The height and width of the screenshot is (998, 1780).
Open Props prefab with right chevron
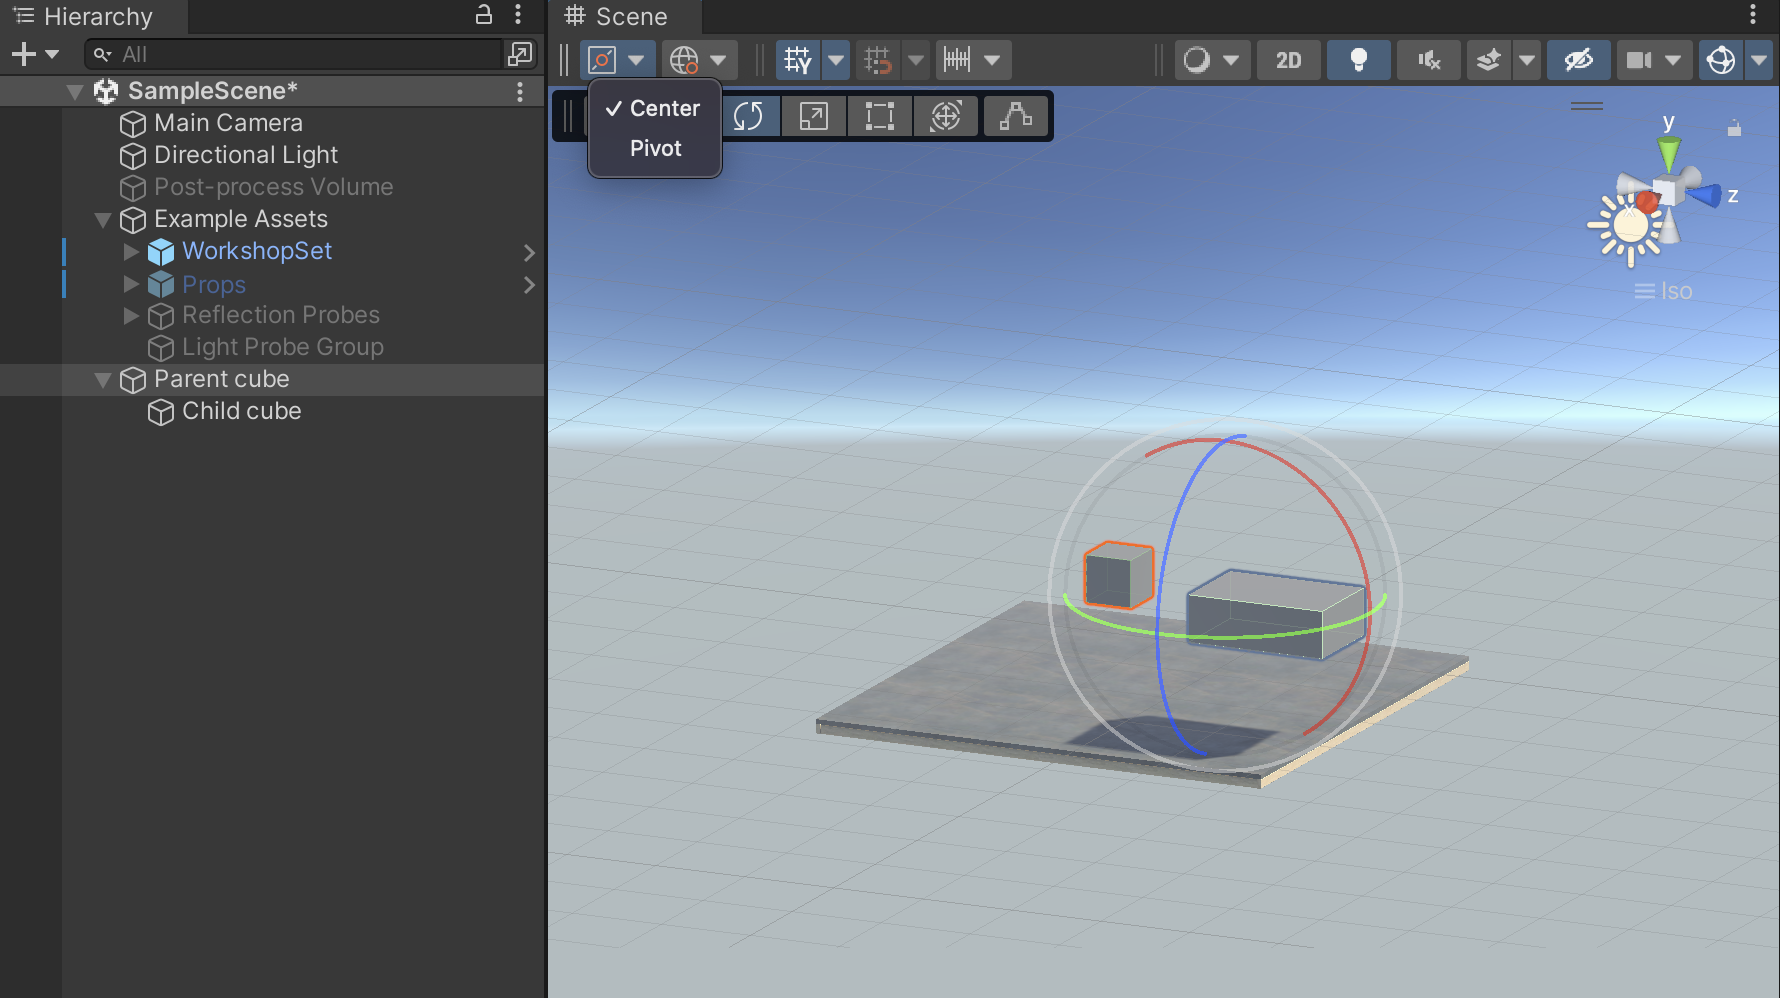tap(530, 285)
